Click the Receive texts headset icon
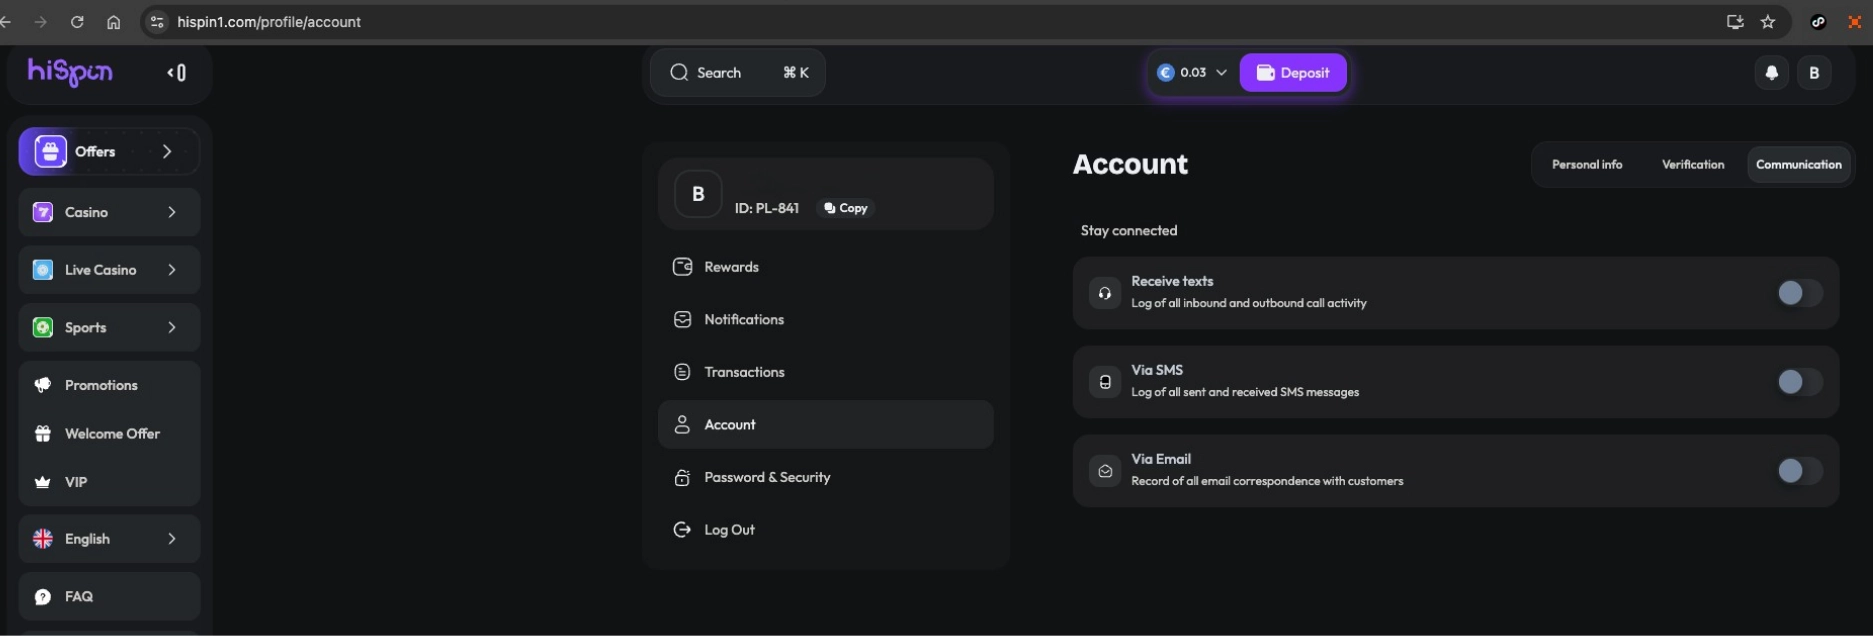The width and height of the screenshot is (1873, 636). [1105, 293]
